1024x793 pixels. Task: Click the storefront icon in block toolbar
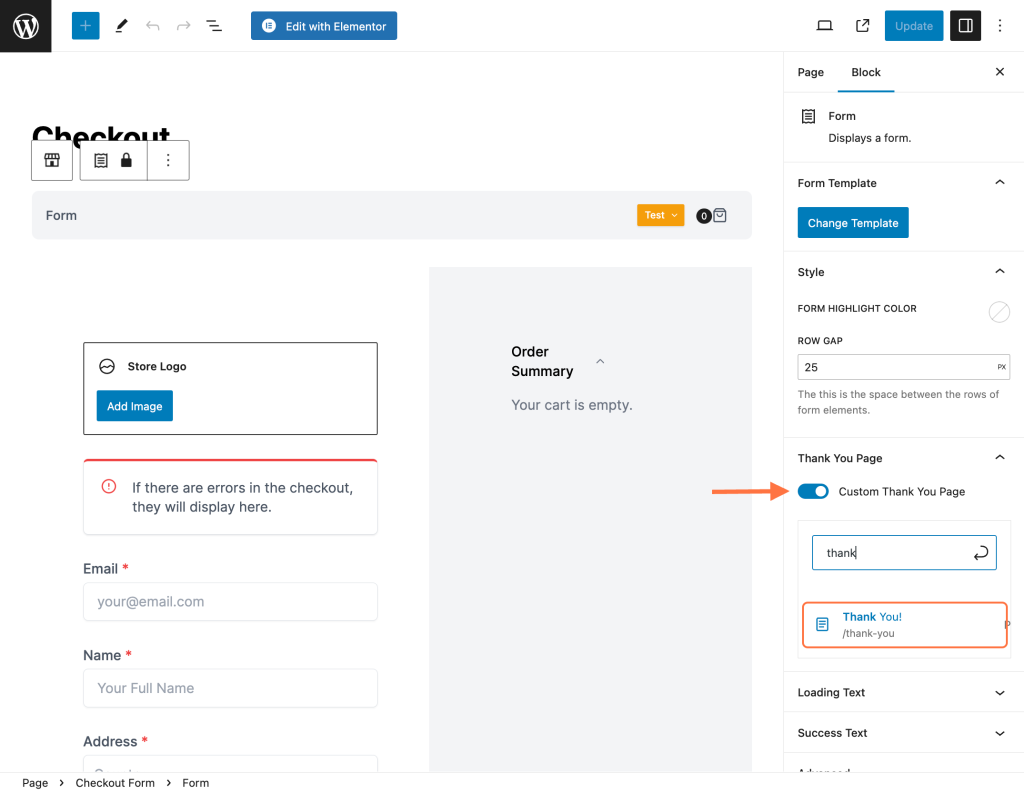coord(52,160)
